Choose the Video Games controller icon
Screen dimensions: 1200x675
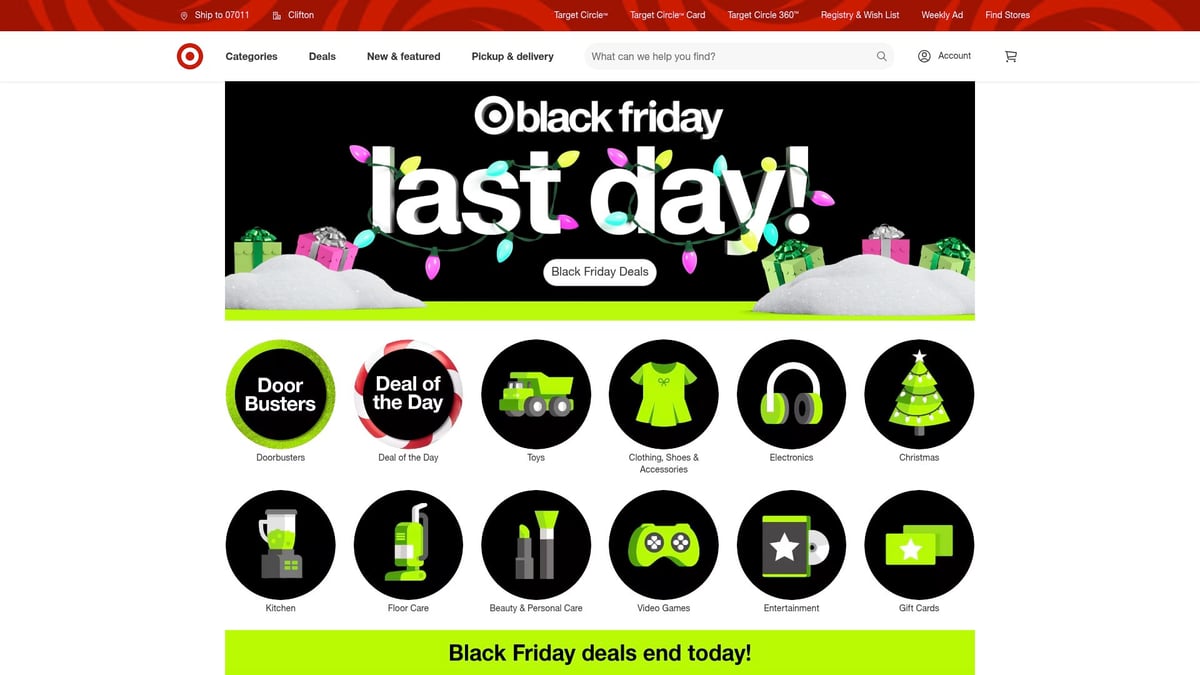coord(664,545)
